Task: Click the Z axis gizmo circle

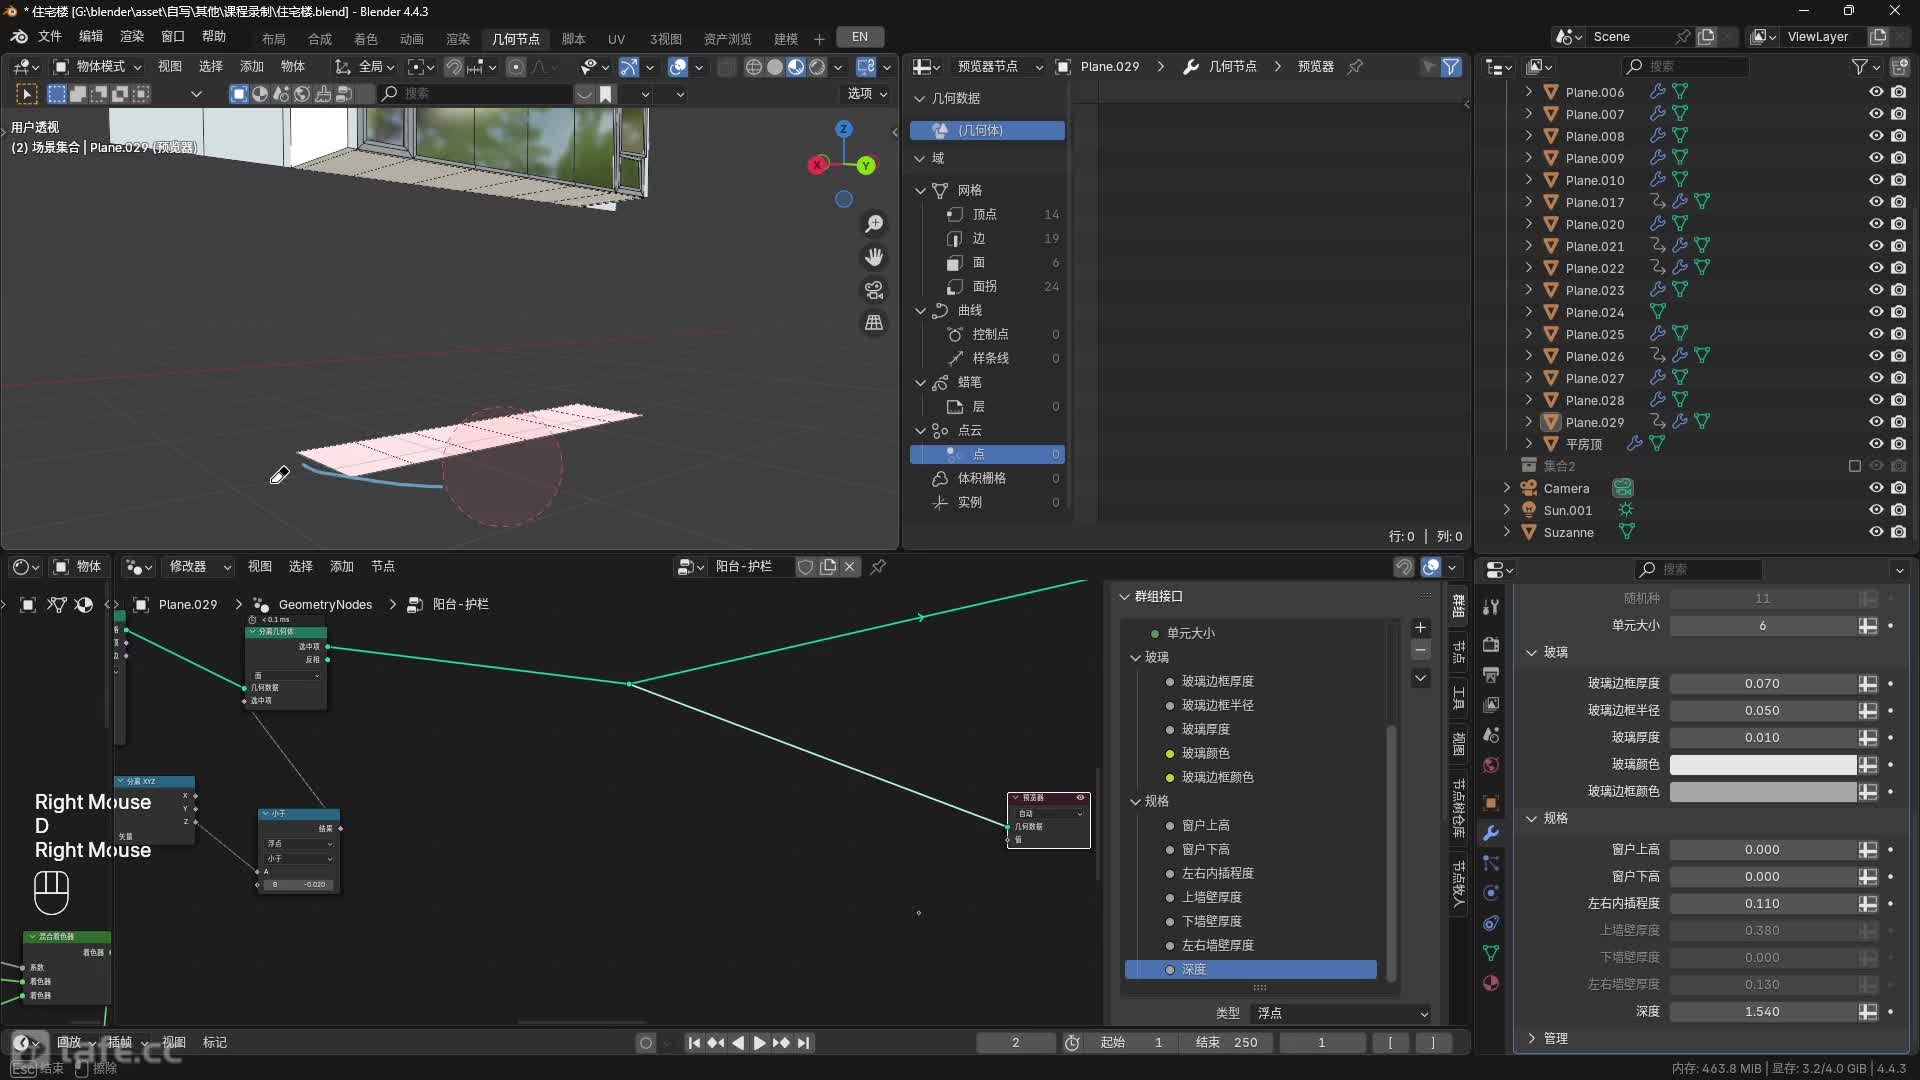Action: pyautogui.click(x=844, y=129)
